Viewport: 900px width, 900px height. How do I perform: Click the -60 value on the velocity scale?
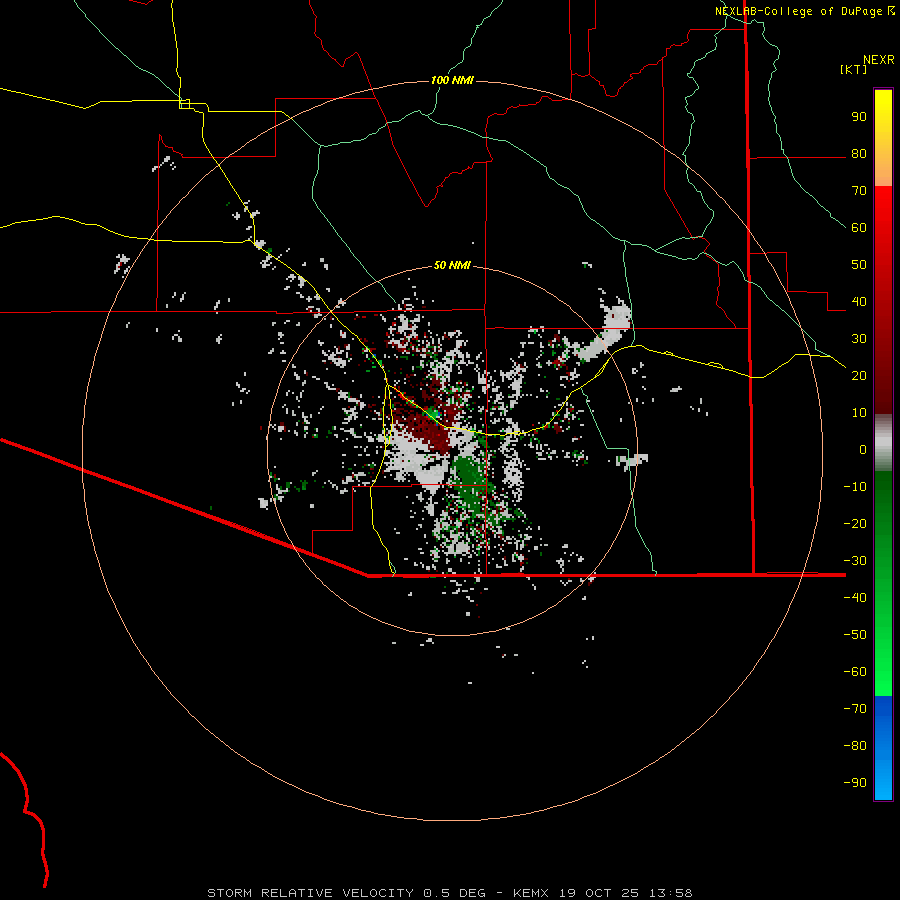[855, 672]
